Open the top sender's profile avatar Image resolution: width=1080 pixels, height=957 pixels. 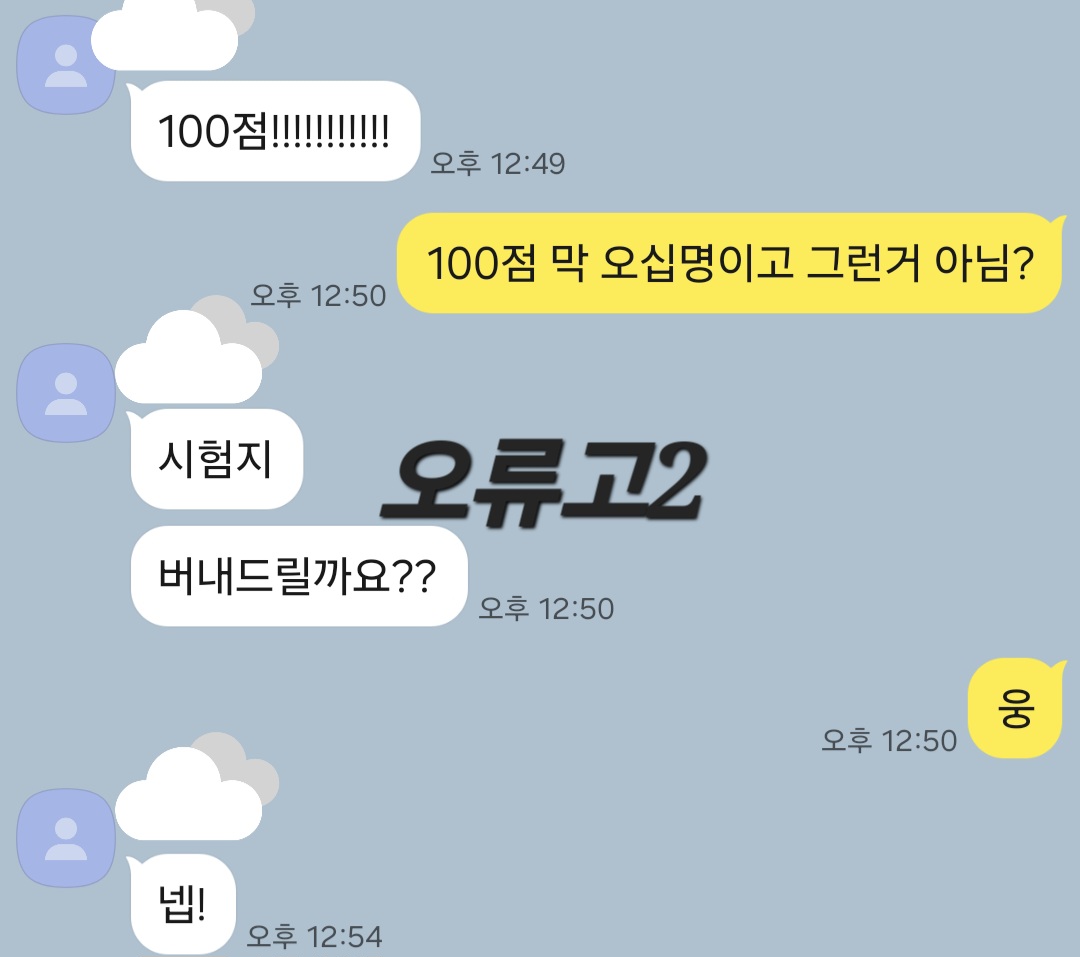pyautogui.click(x=66, y=65)
